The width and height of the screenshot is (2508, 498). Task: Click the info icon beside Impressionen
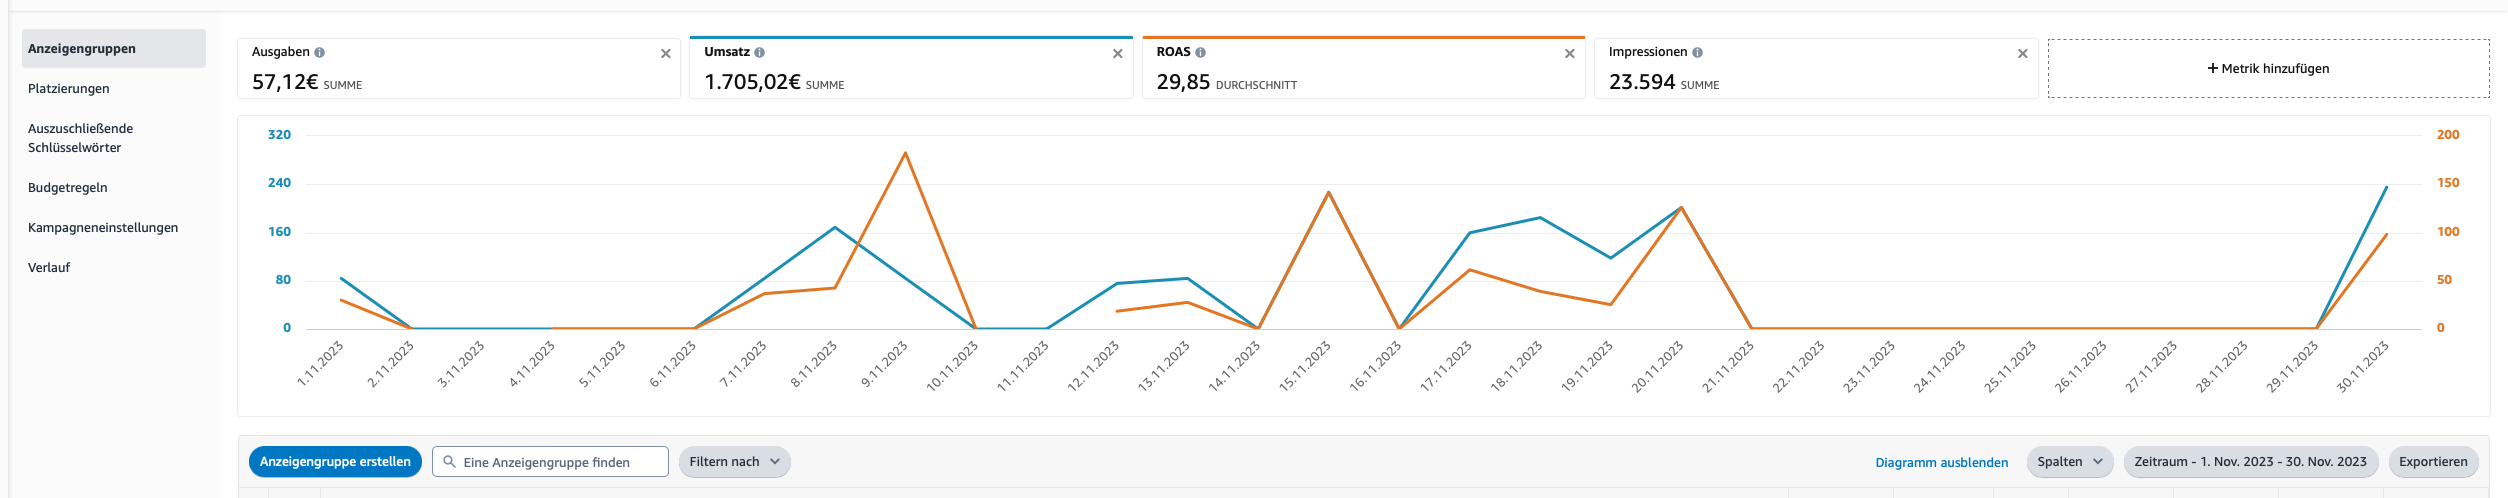pyautogui.click(x=1697, y=53)
